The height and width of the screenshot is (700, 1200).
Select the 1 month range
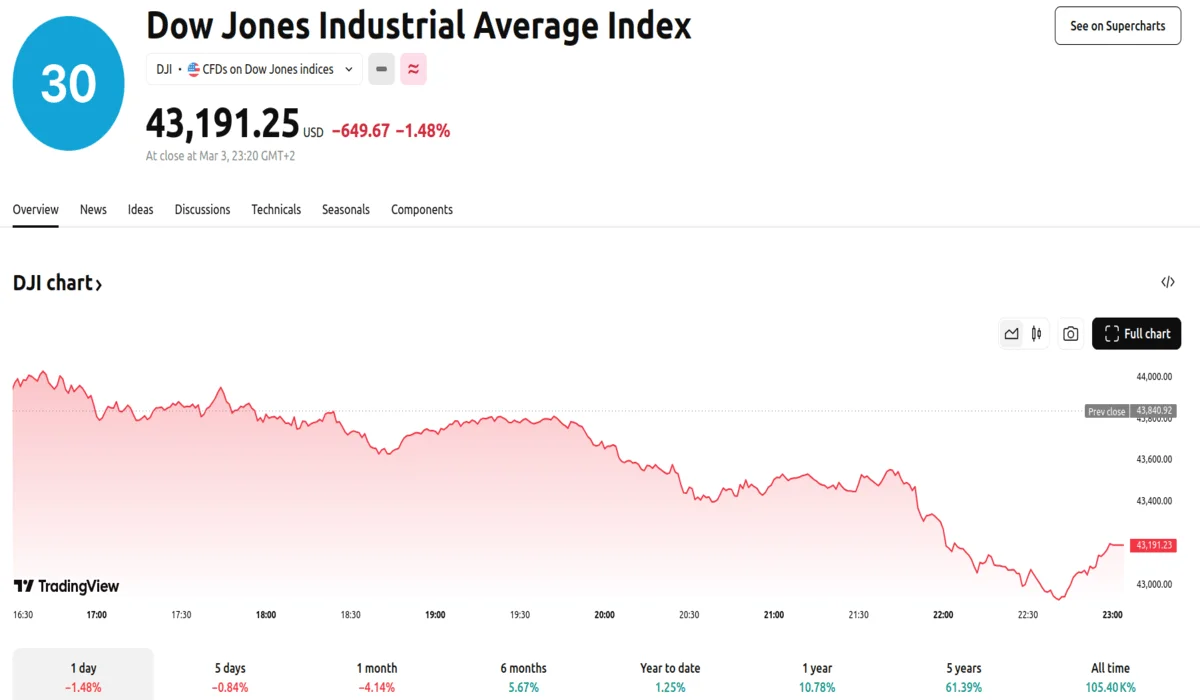coord(377,676)
